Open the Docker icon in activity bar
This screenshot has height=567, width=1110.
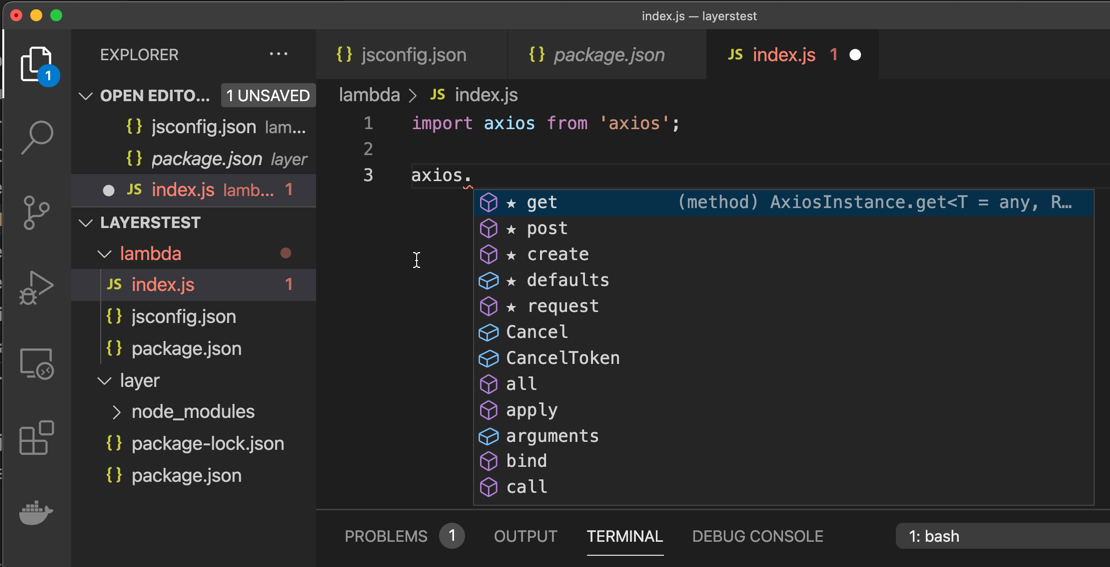37,512
